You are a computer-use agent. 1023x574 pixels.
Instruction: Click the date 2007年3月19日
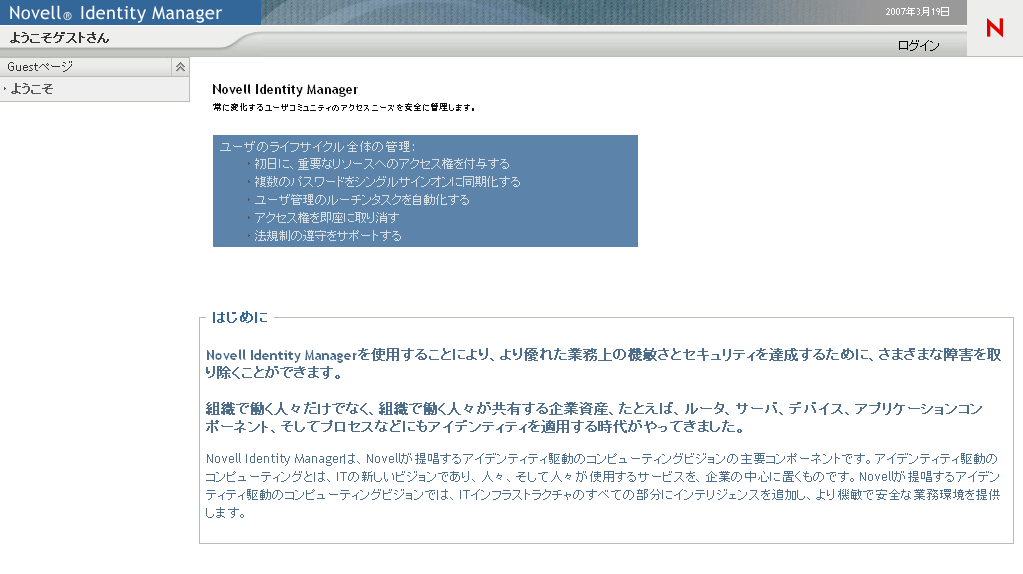pos(917,12)
